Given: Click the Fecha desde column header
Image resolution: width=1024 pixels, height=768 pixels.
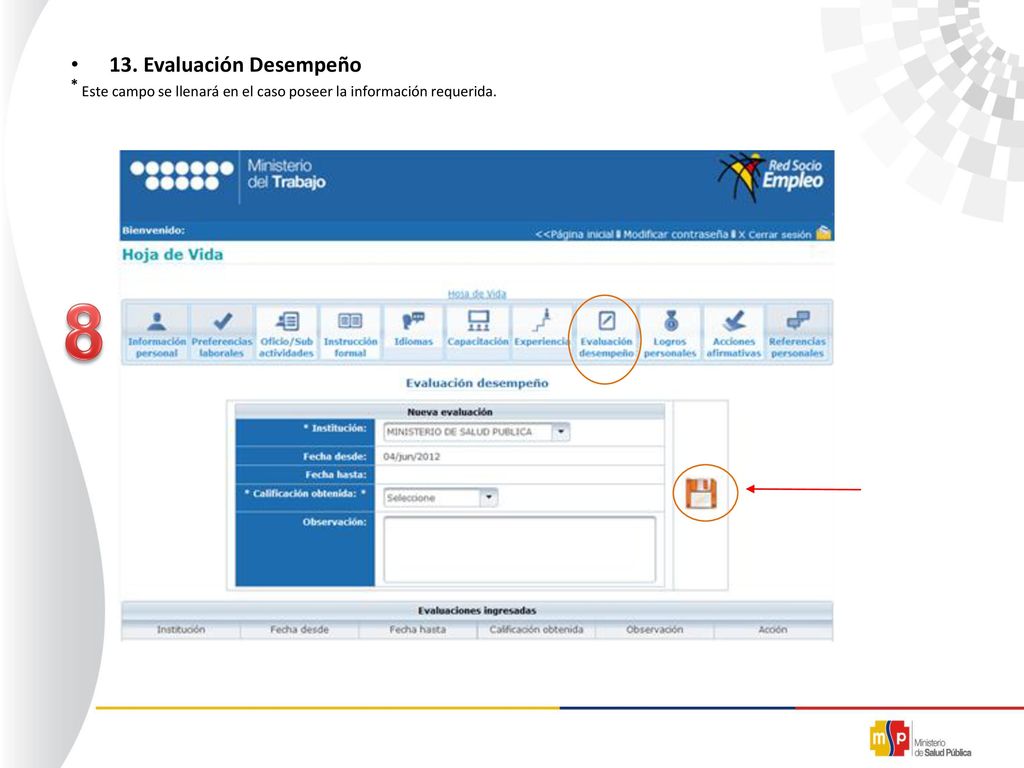Looking at the screenshot, I should (x=299, y=630).
